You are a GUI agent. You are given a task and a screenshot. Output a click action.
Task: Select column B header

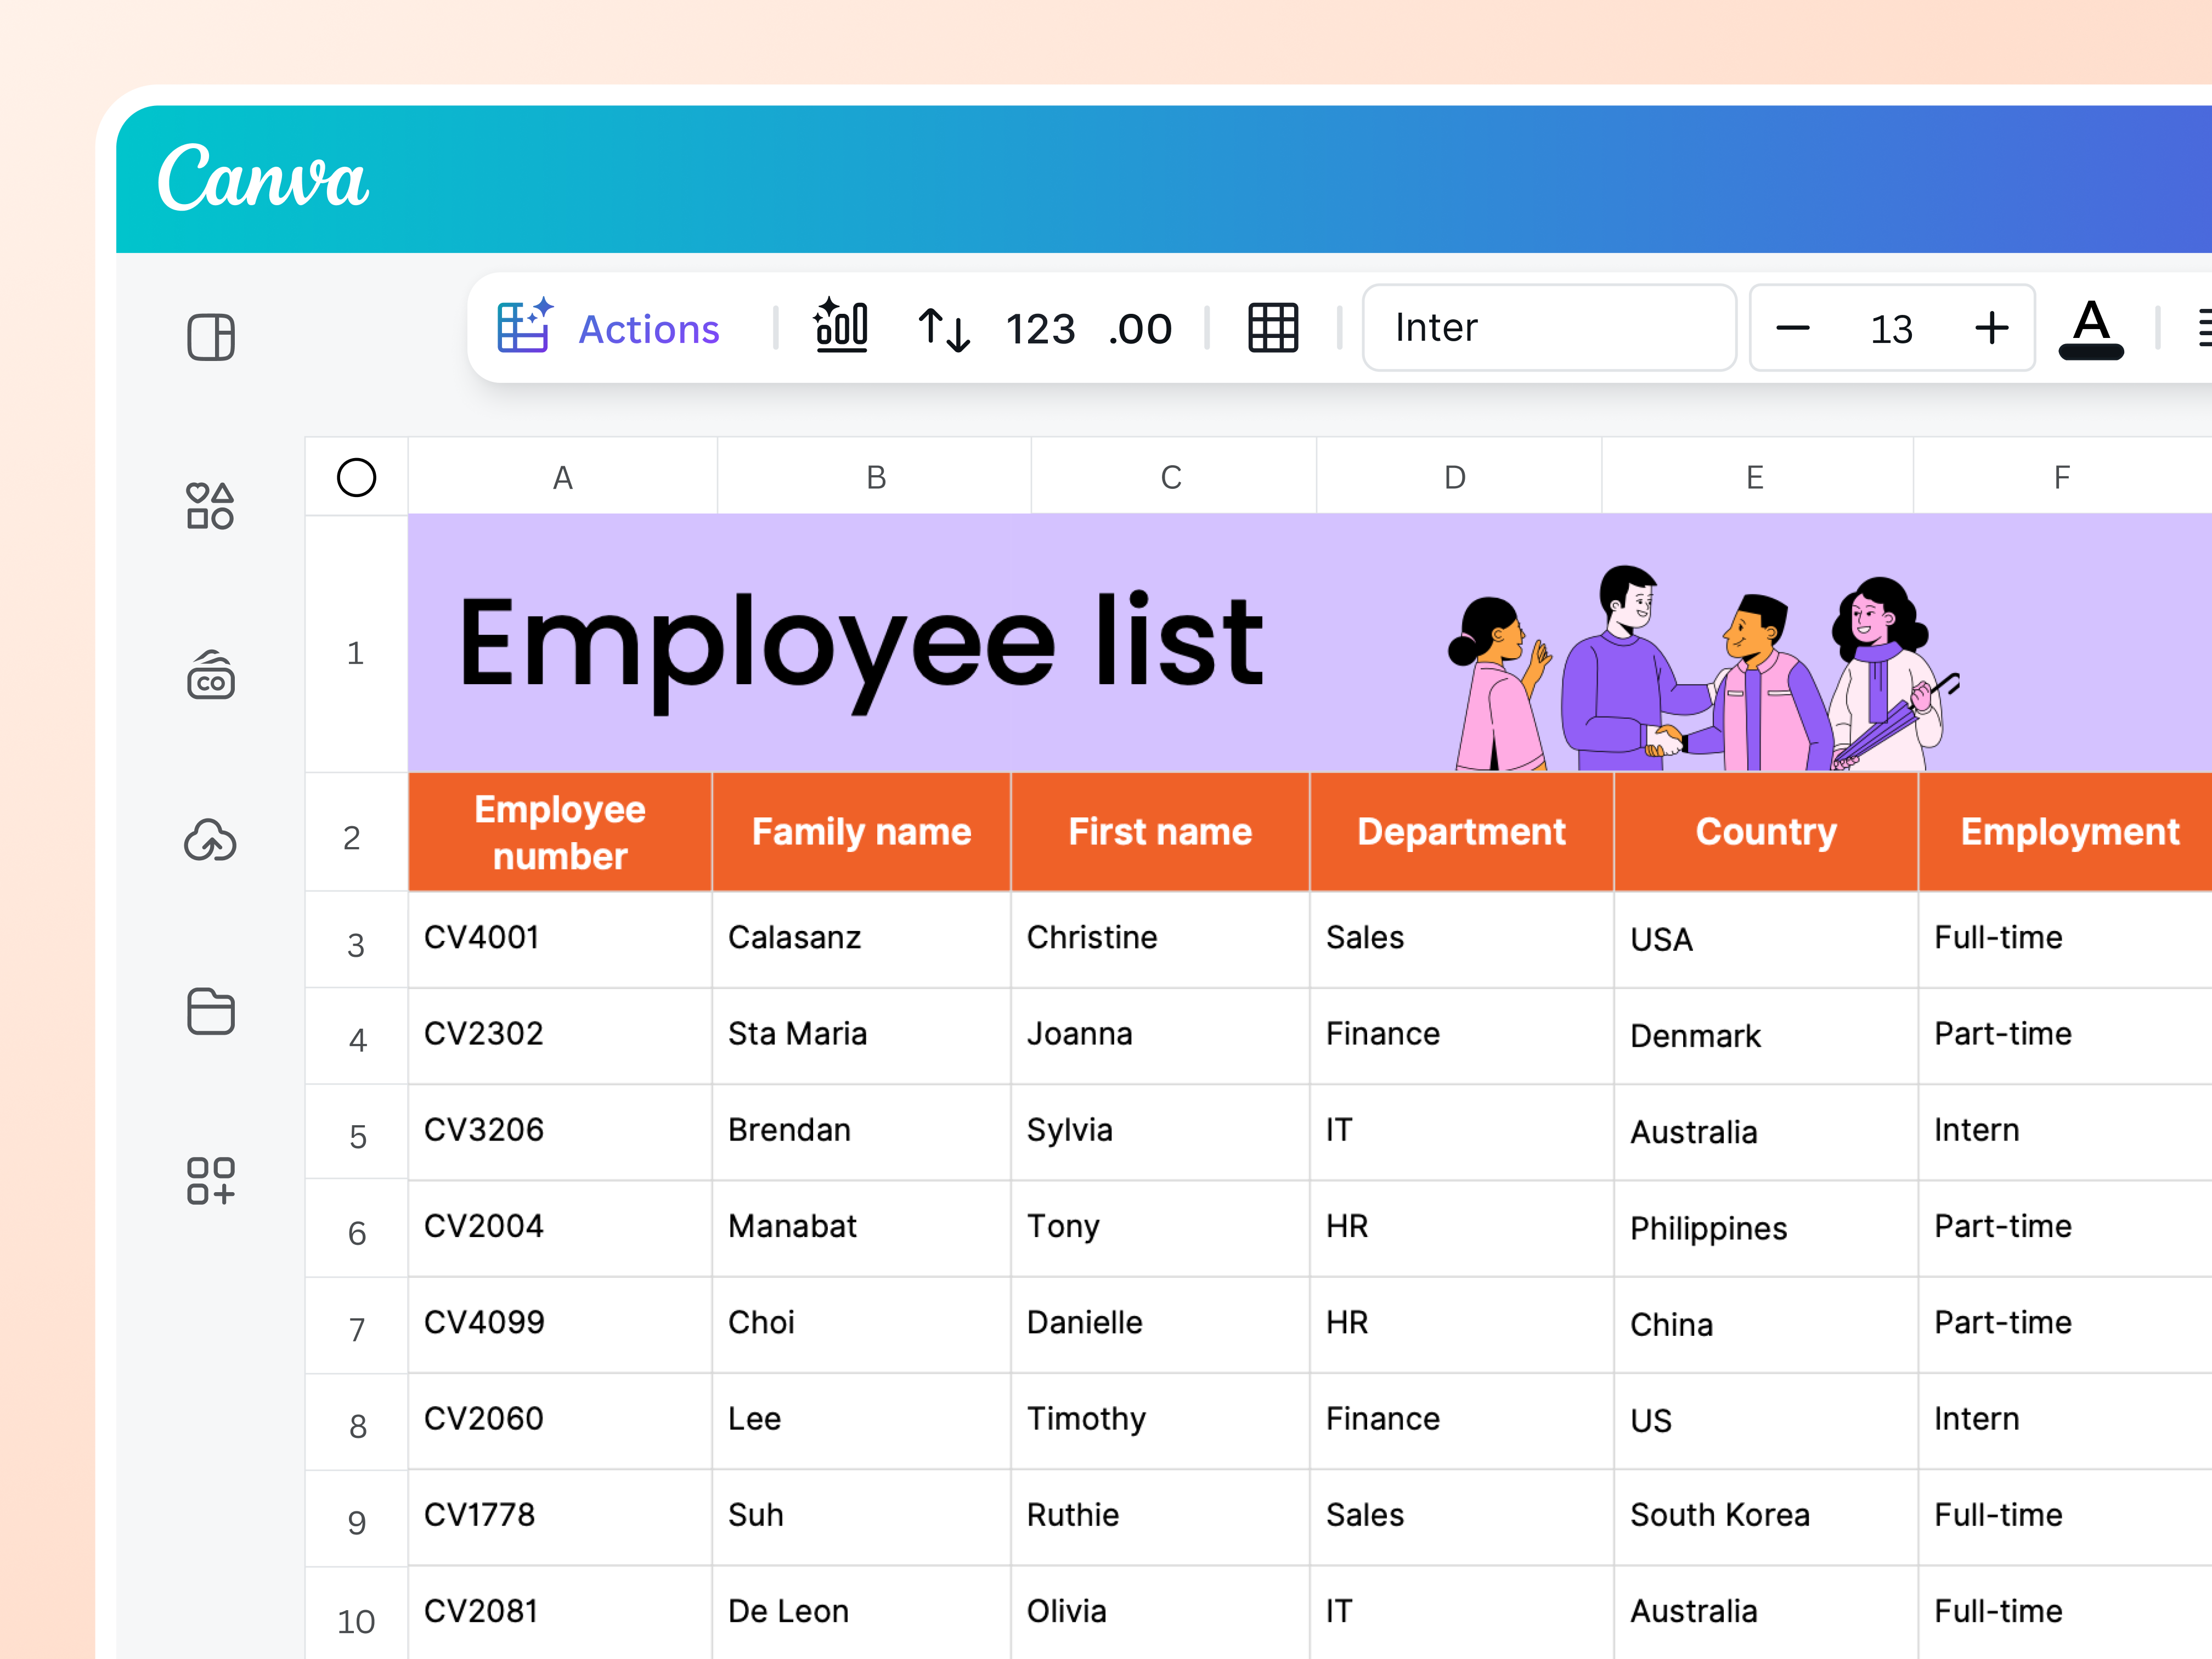tap(875, 477)
